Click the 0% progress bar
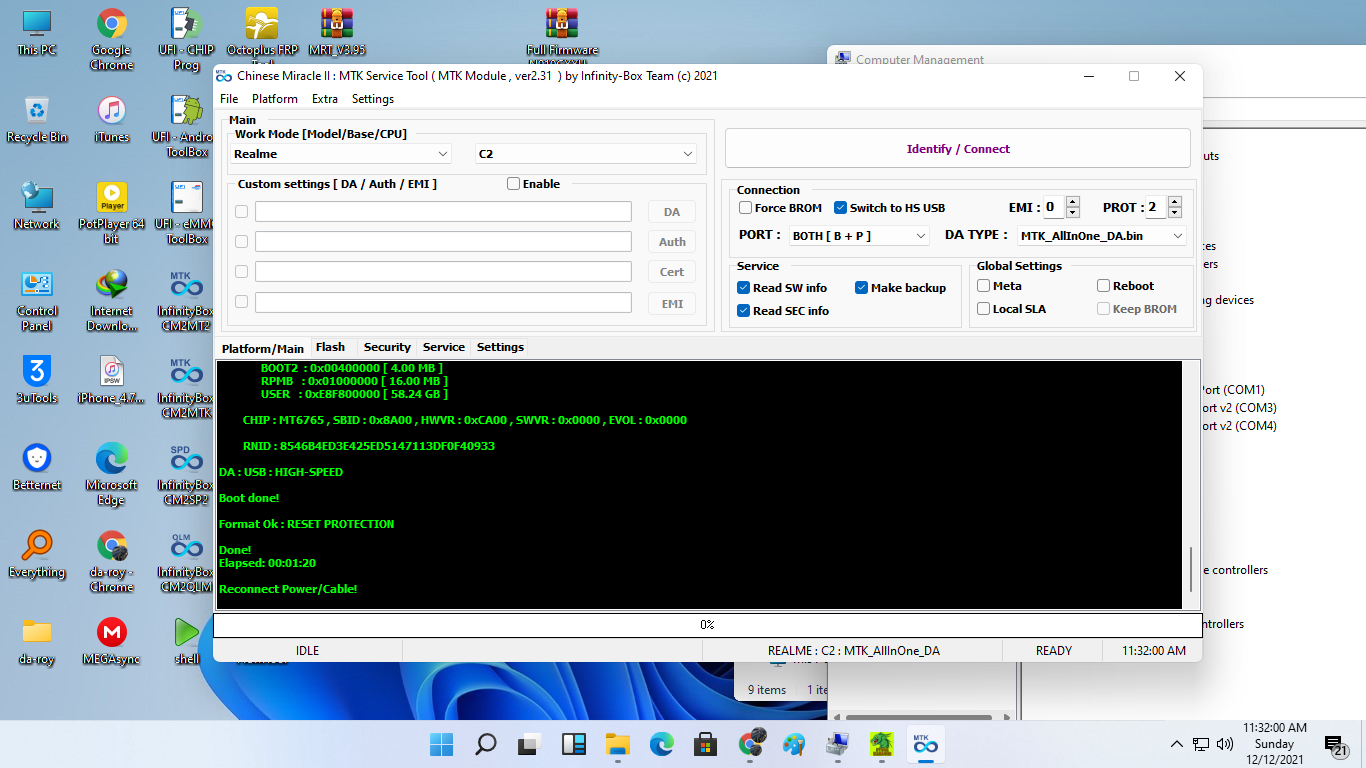The height and width of the screenshot is (768, 1366). tap(707, 625)
